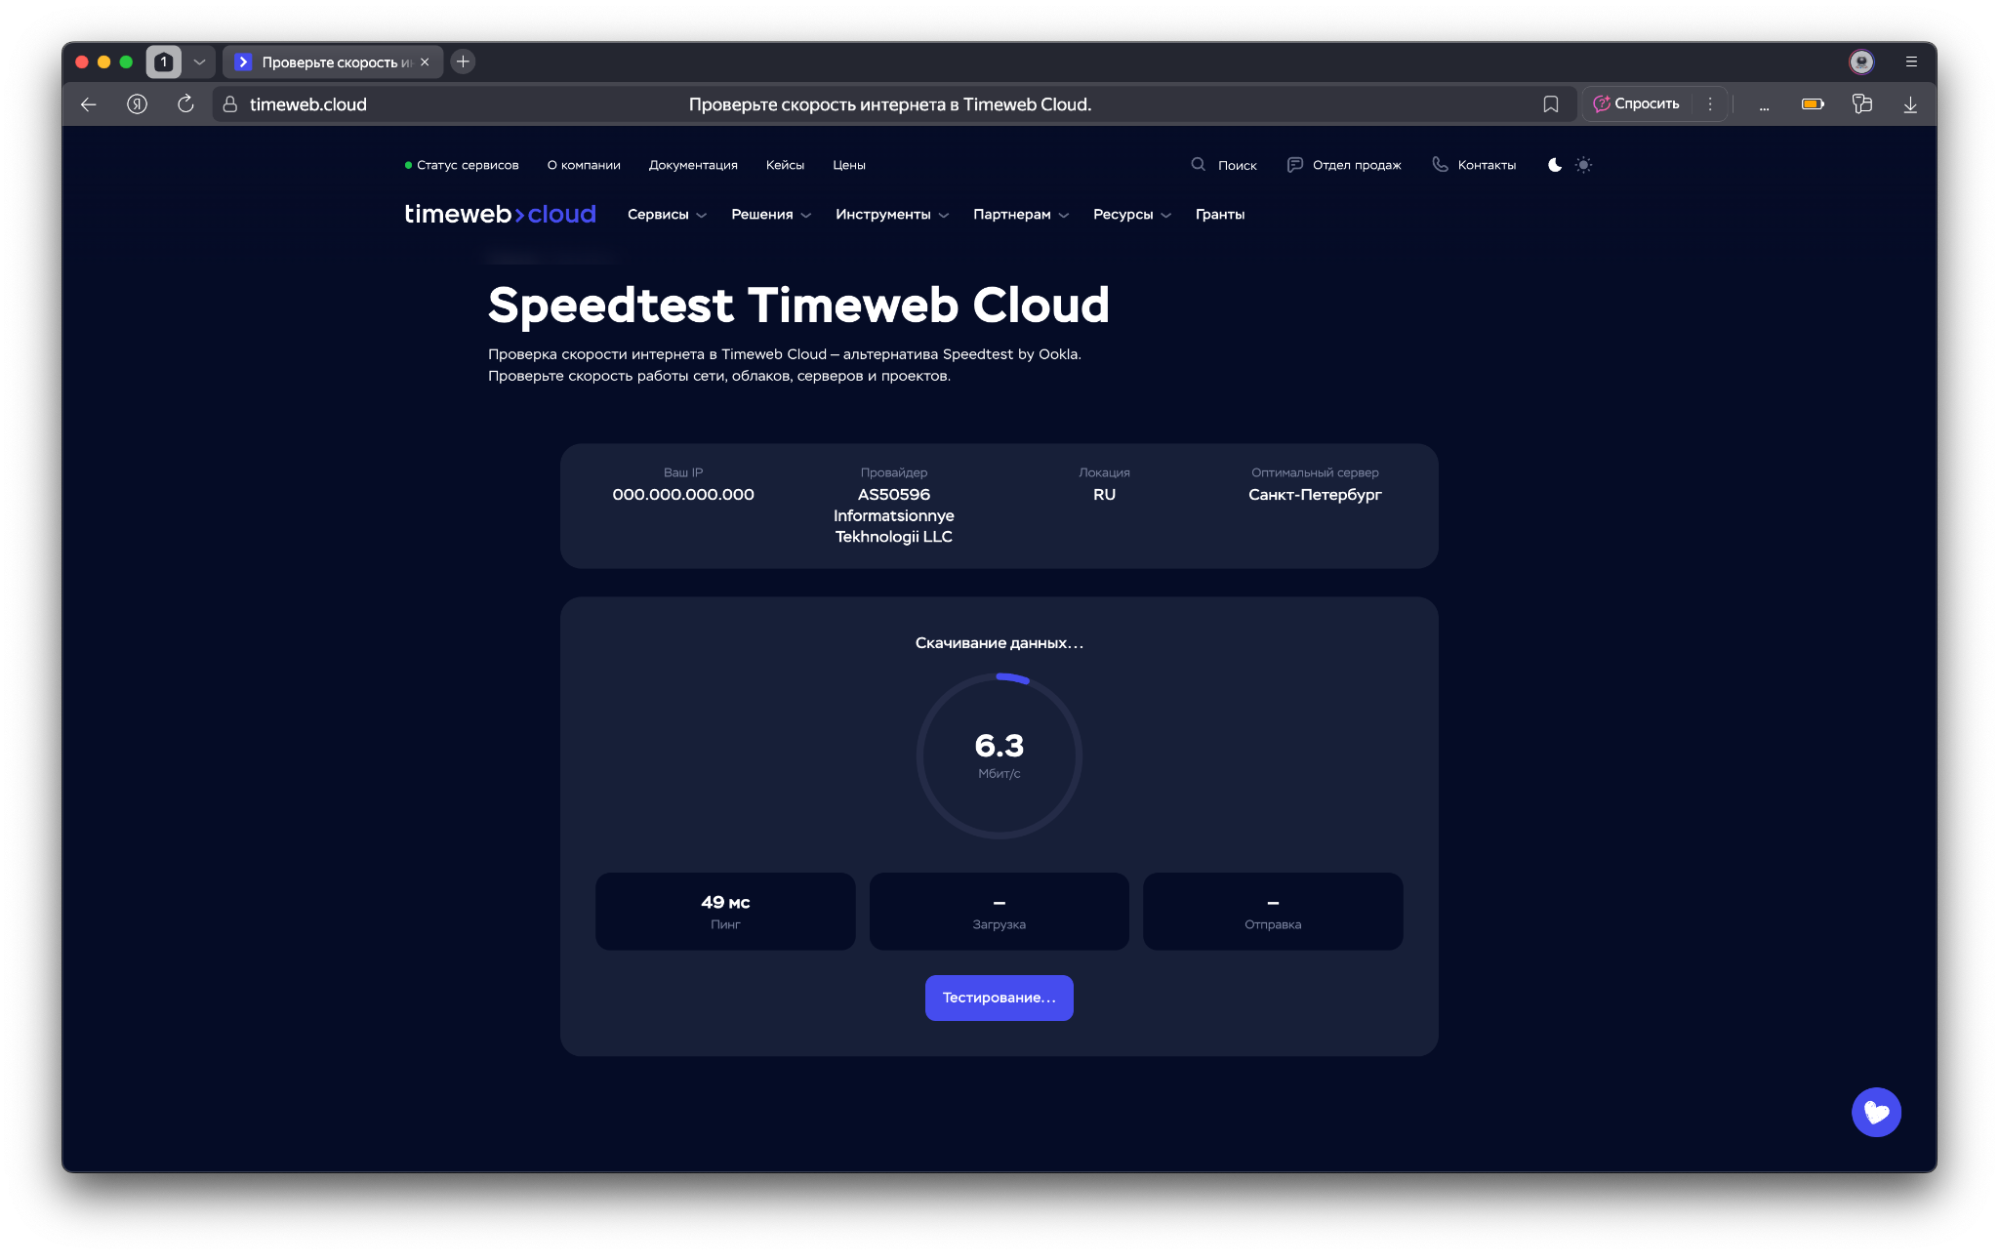Open the browser hamburger menu

coord(1911,62)
